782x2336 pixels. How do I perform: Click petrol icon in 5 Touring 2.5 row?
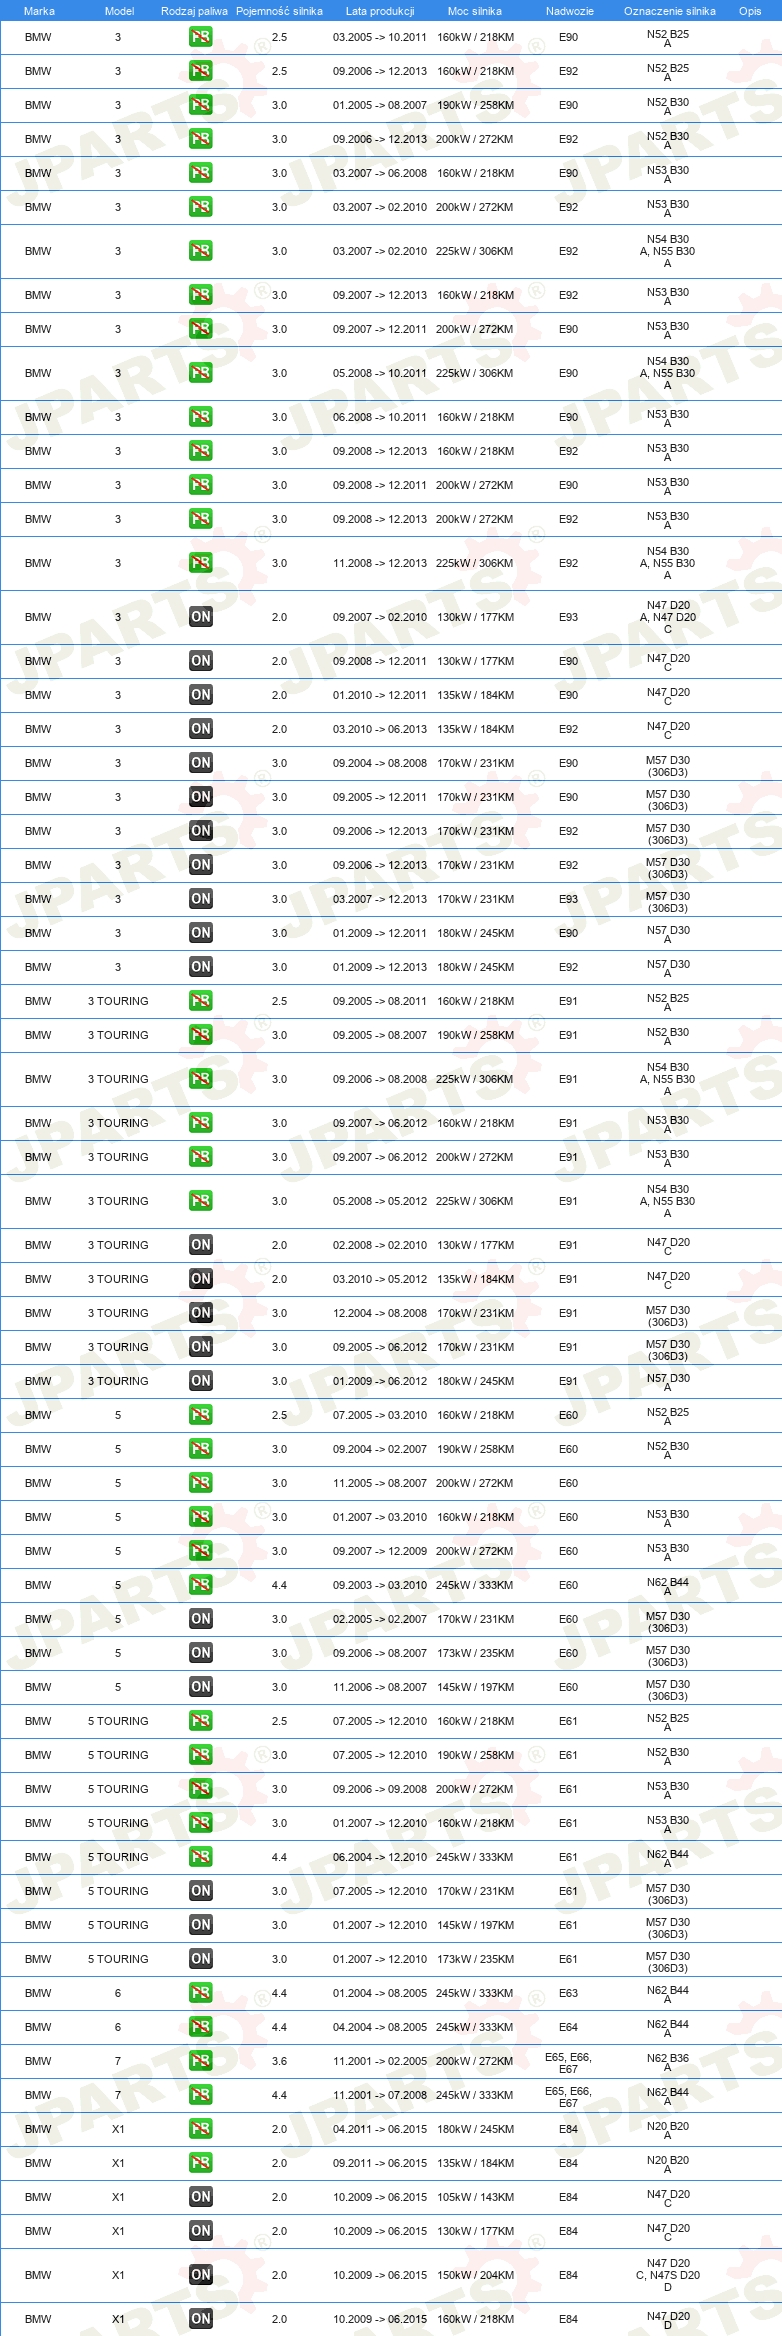point(200,1721)
